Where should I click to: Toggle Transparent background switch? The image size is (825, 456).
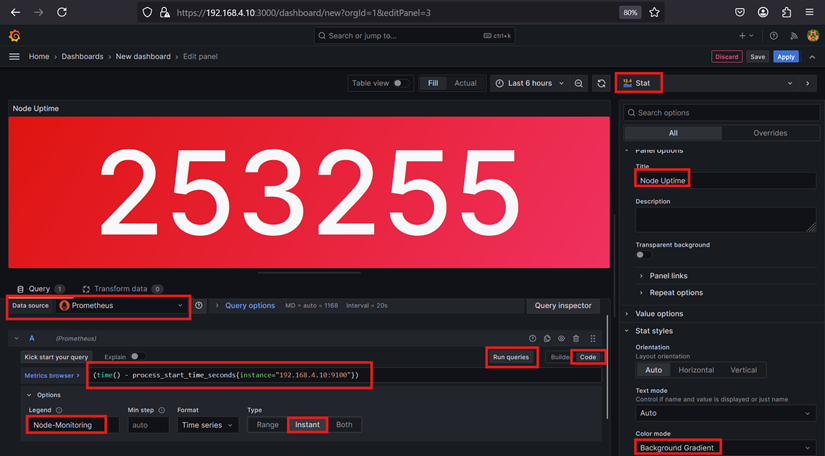pyautogui.click(x=643, y=255)
